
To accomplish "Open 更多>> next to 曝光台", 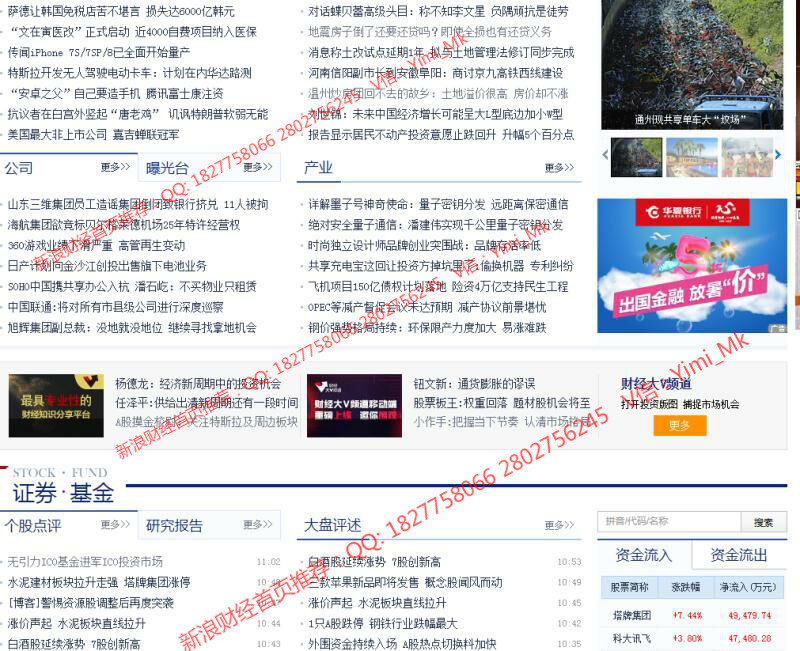I will [x=258, y=167].
